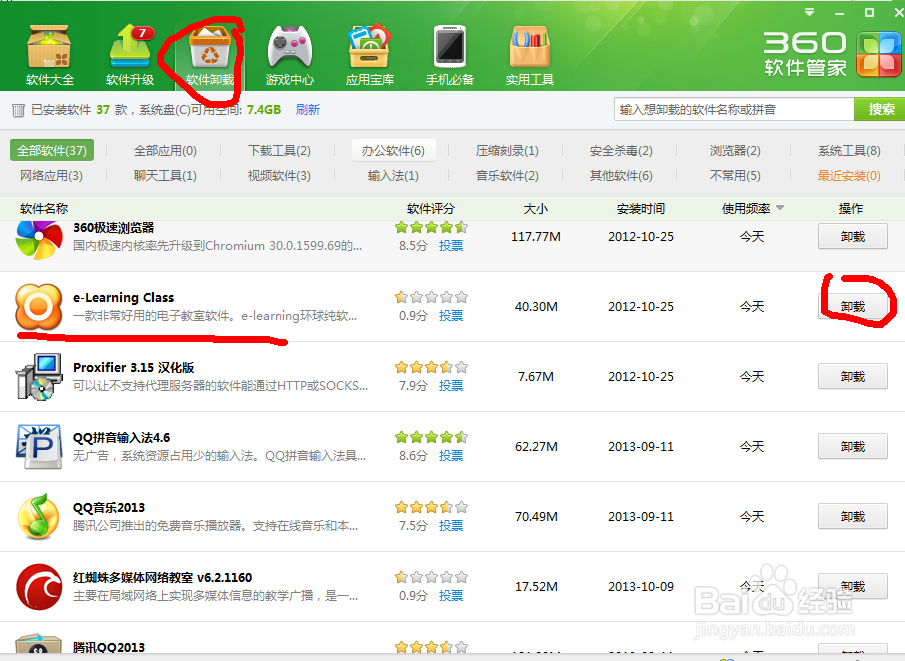The image size is (905, 661).
Task: Click the 2013-10-09 install date
Action: click(641, 587)
